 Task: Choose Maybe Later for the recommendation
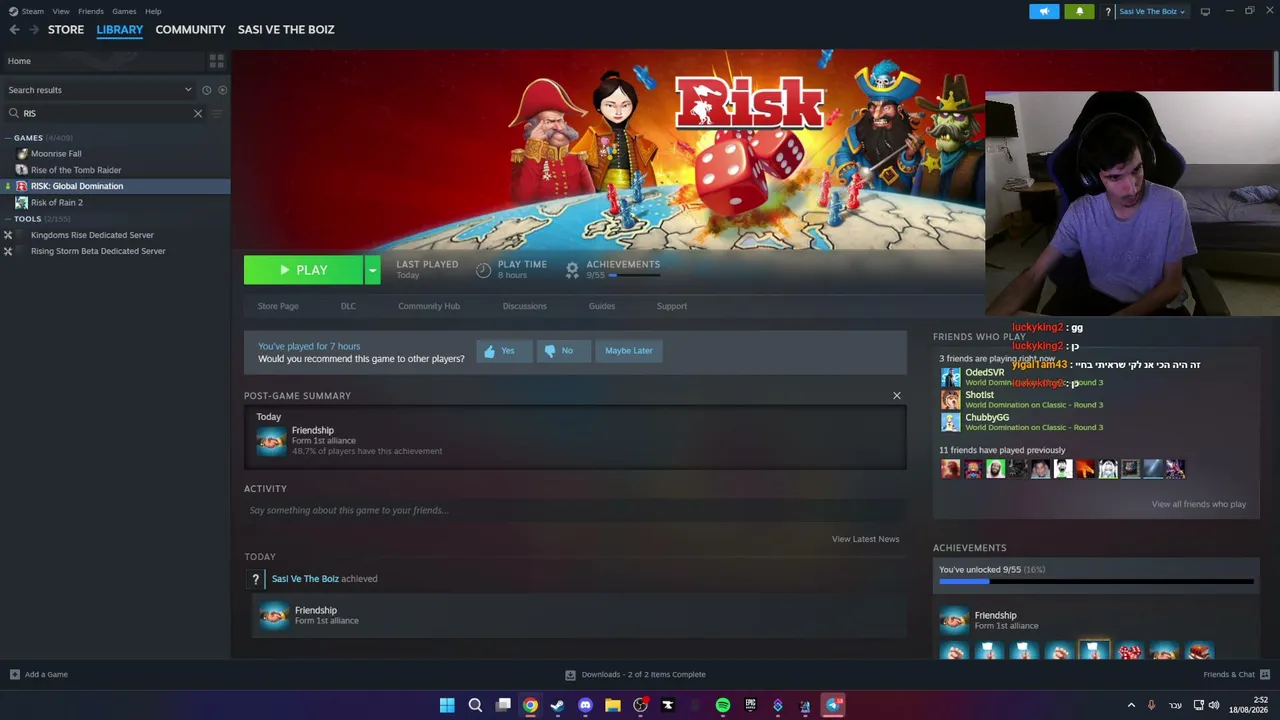629,351
